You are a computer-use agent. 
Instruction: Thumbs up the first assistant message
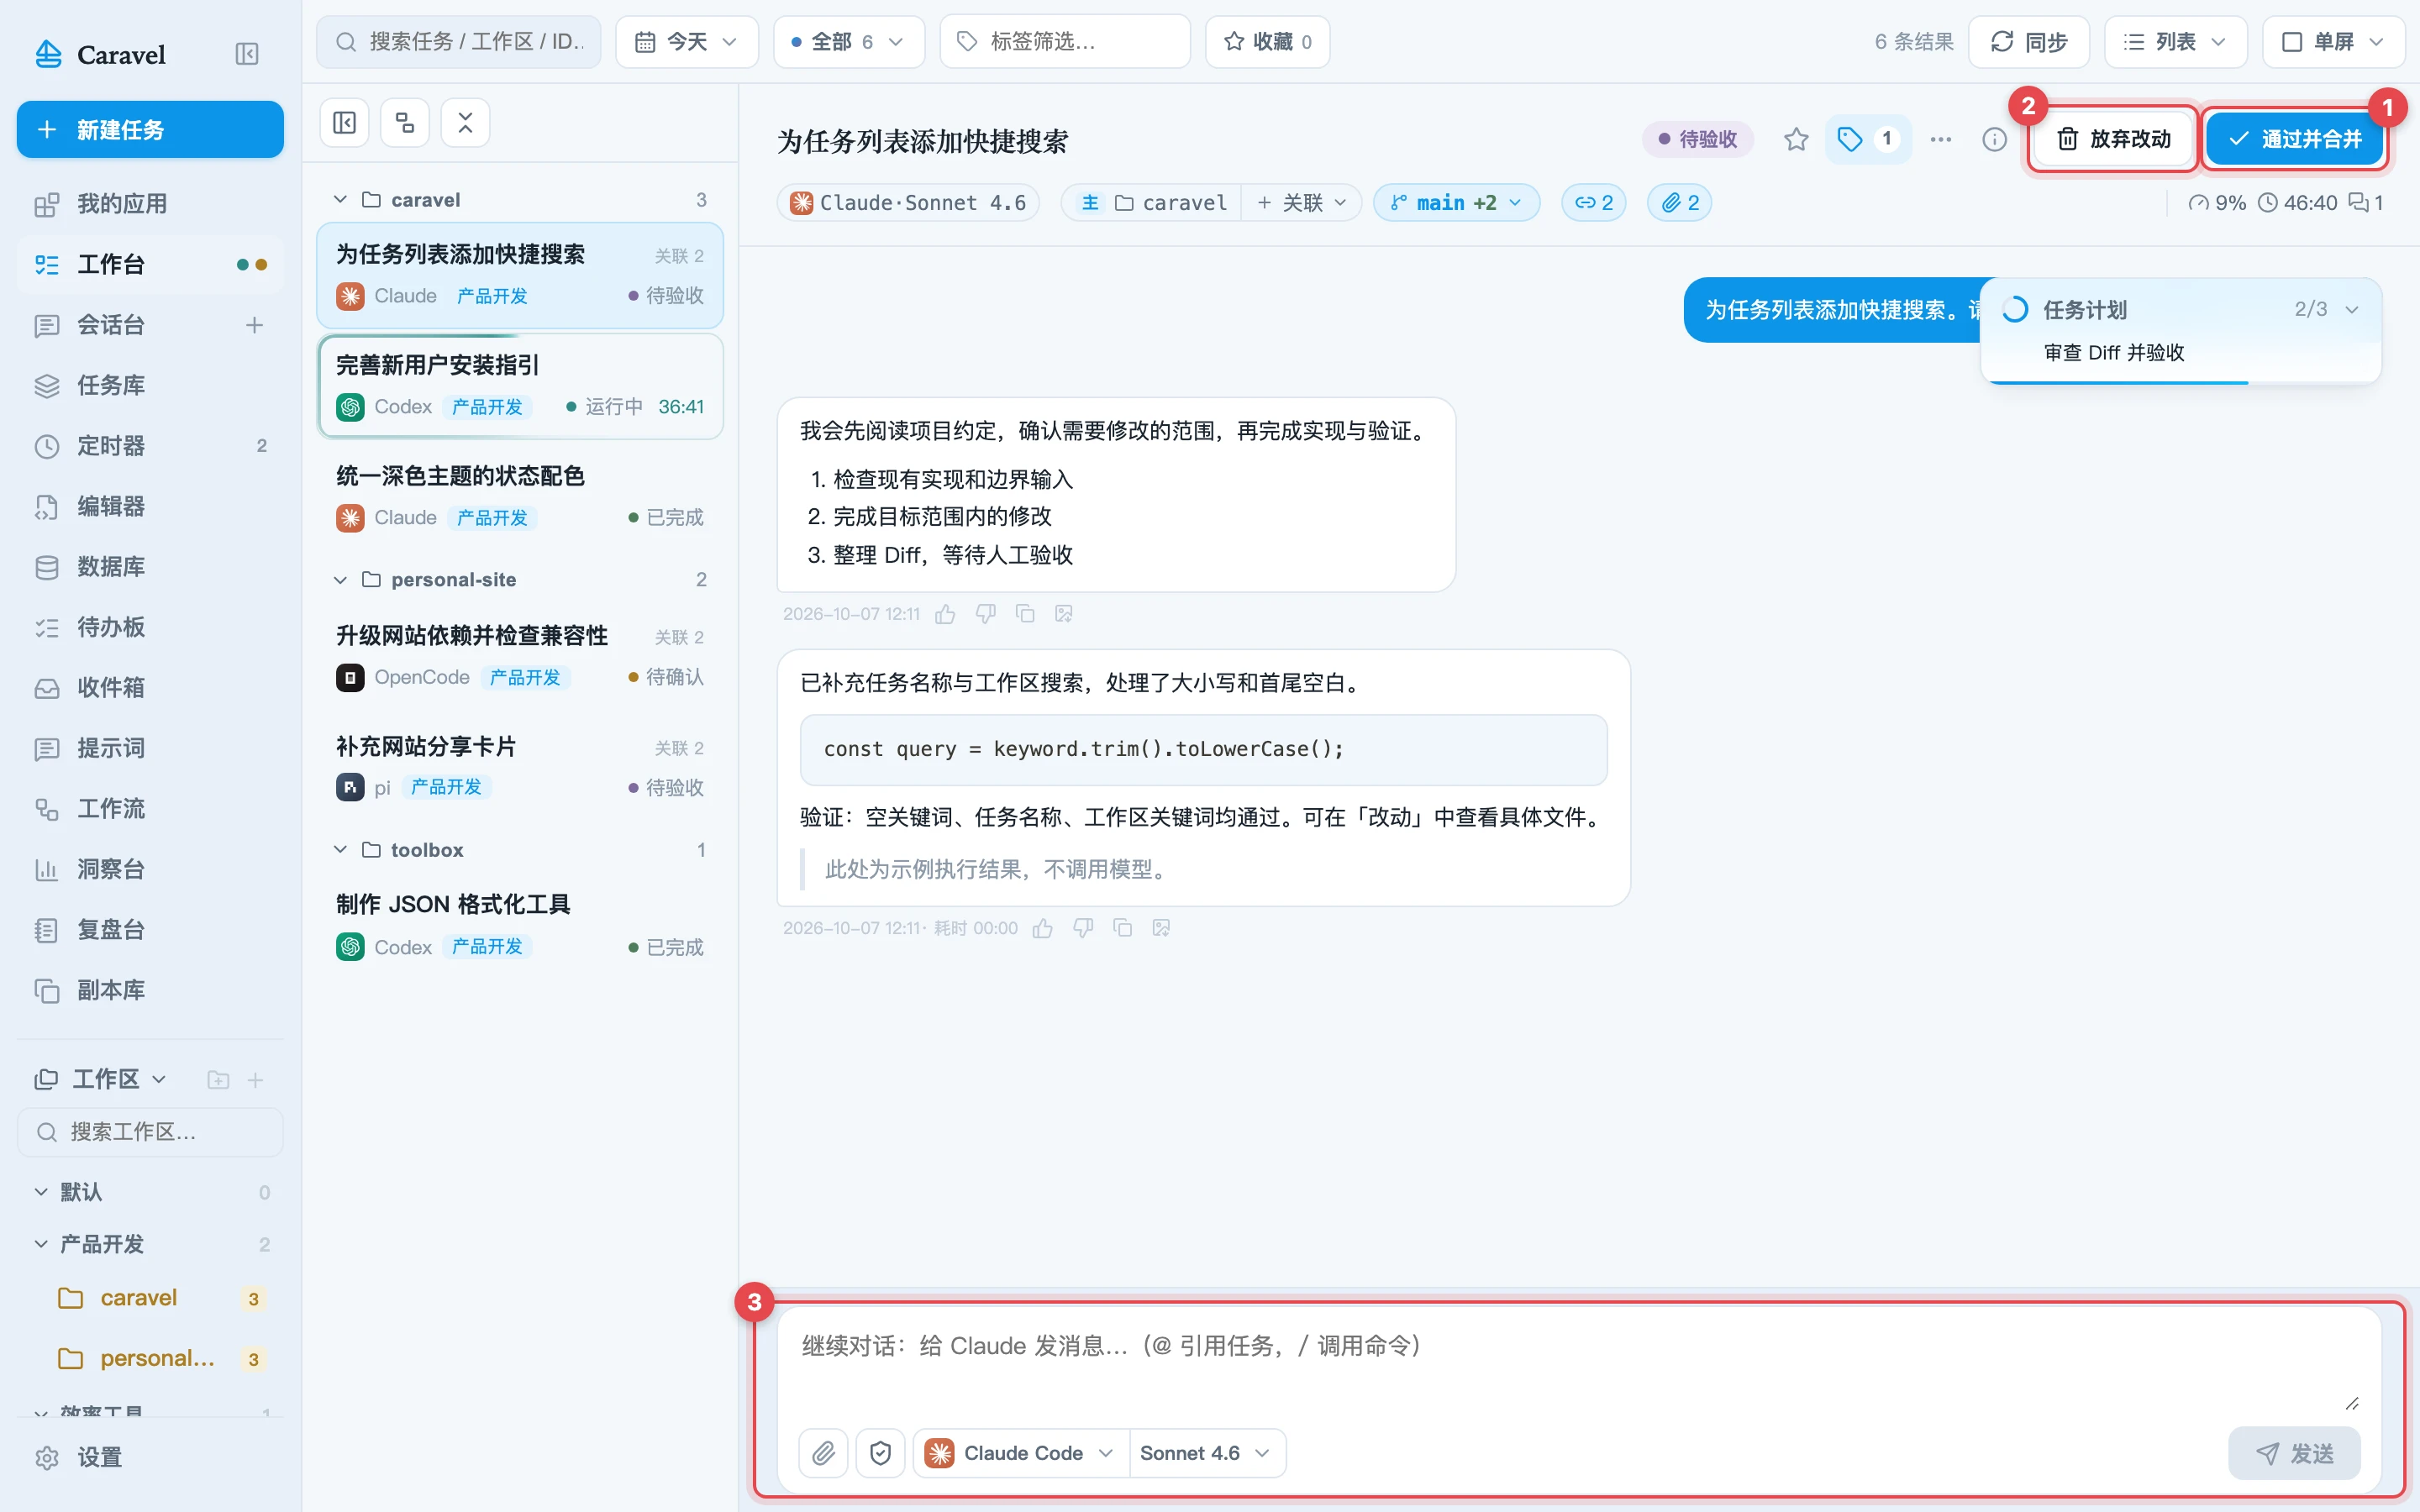(945, 614)
